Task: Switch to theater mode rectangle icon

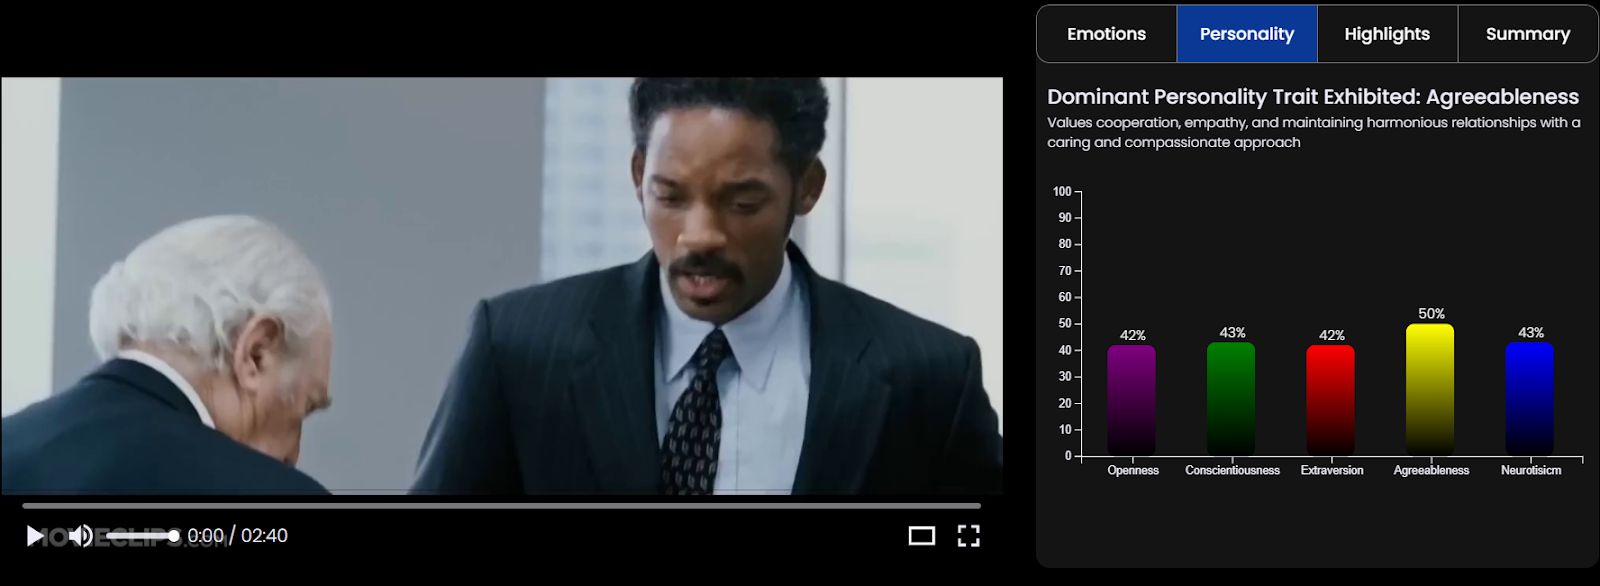Action: point(921,536)
